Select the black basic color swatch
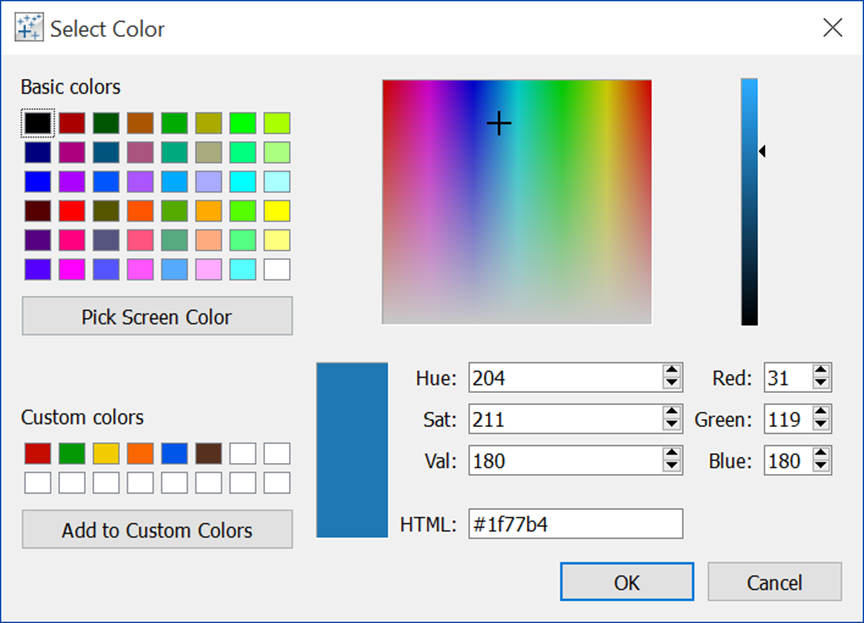Viewport: 864px width, 623px height. (x=37, y=123)
